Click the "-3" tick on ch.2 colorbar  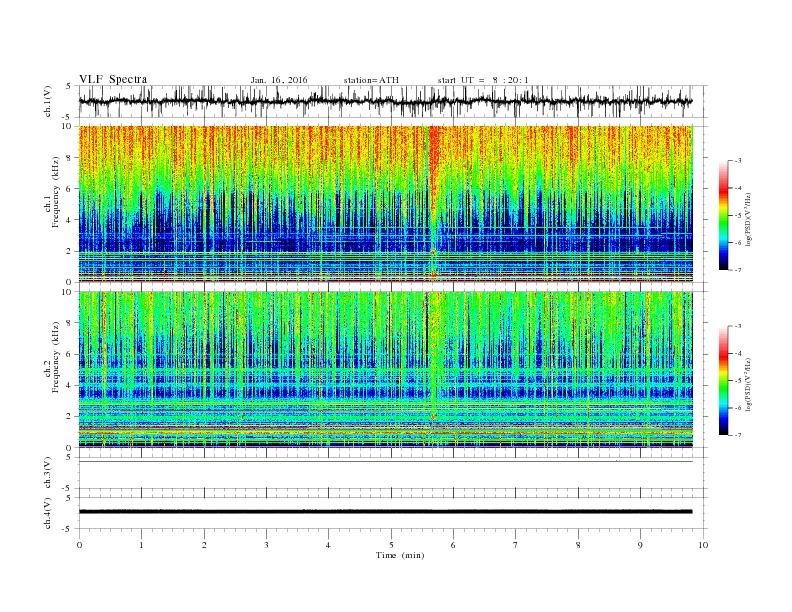pyautogui.click(x=738, y=326)
